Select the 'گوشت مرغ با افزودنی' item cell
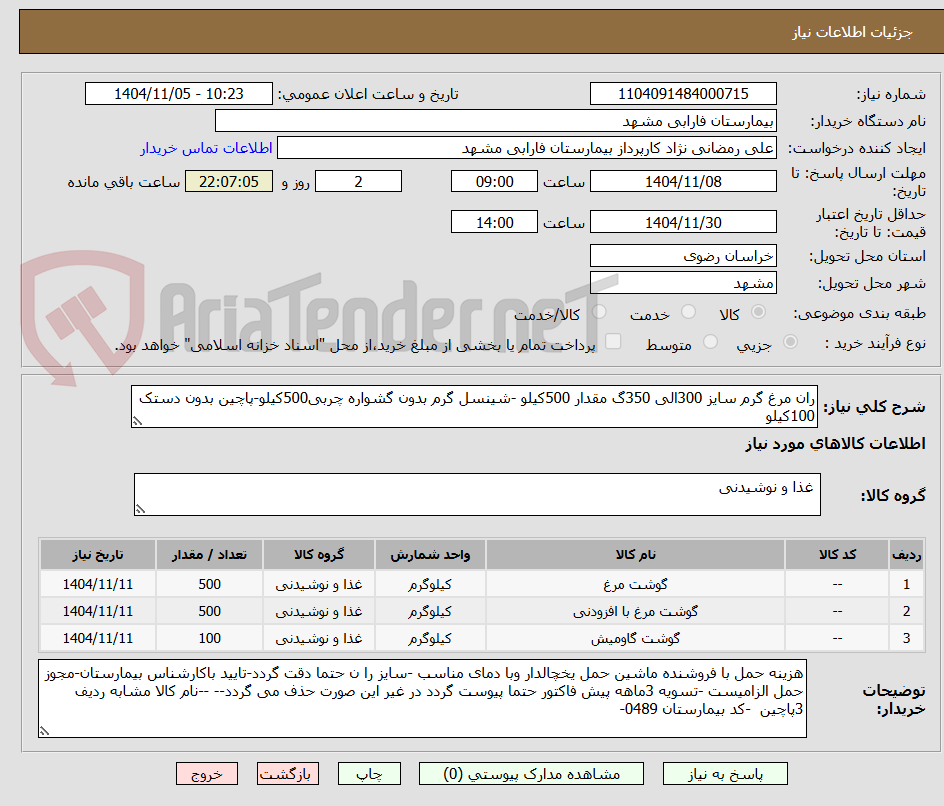This screenshot has width=944, height=806. coord(635,611)
